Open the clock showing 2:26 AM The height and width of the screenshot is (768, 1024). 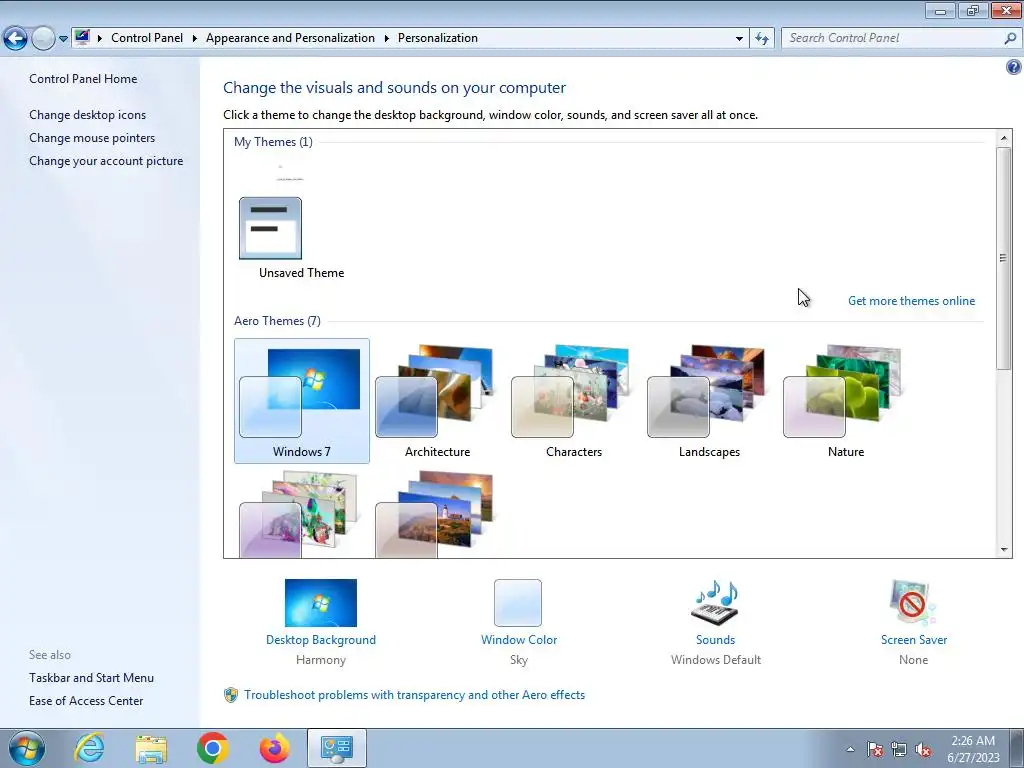click(x=973, y=749)
